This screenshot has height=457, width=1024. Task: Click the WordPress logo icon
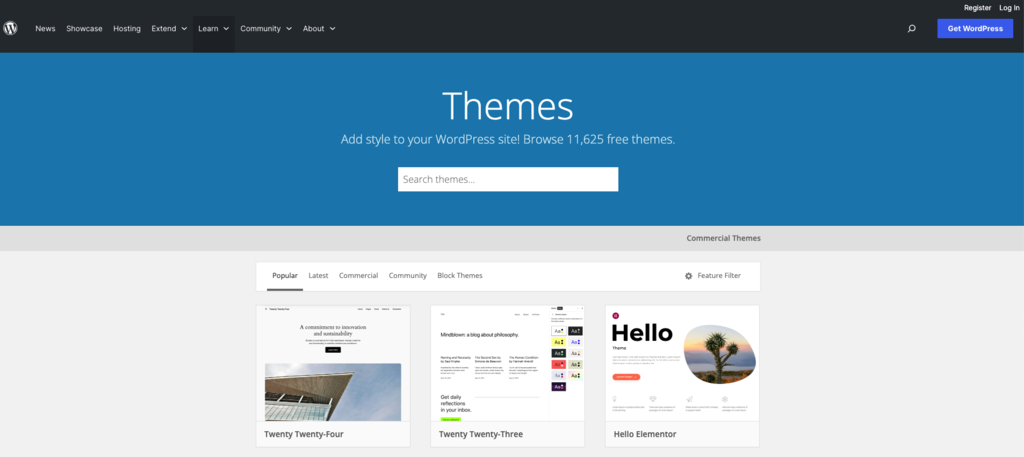pos(10,28)
